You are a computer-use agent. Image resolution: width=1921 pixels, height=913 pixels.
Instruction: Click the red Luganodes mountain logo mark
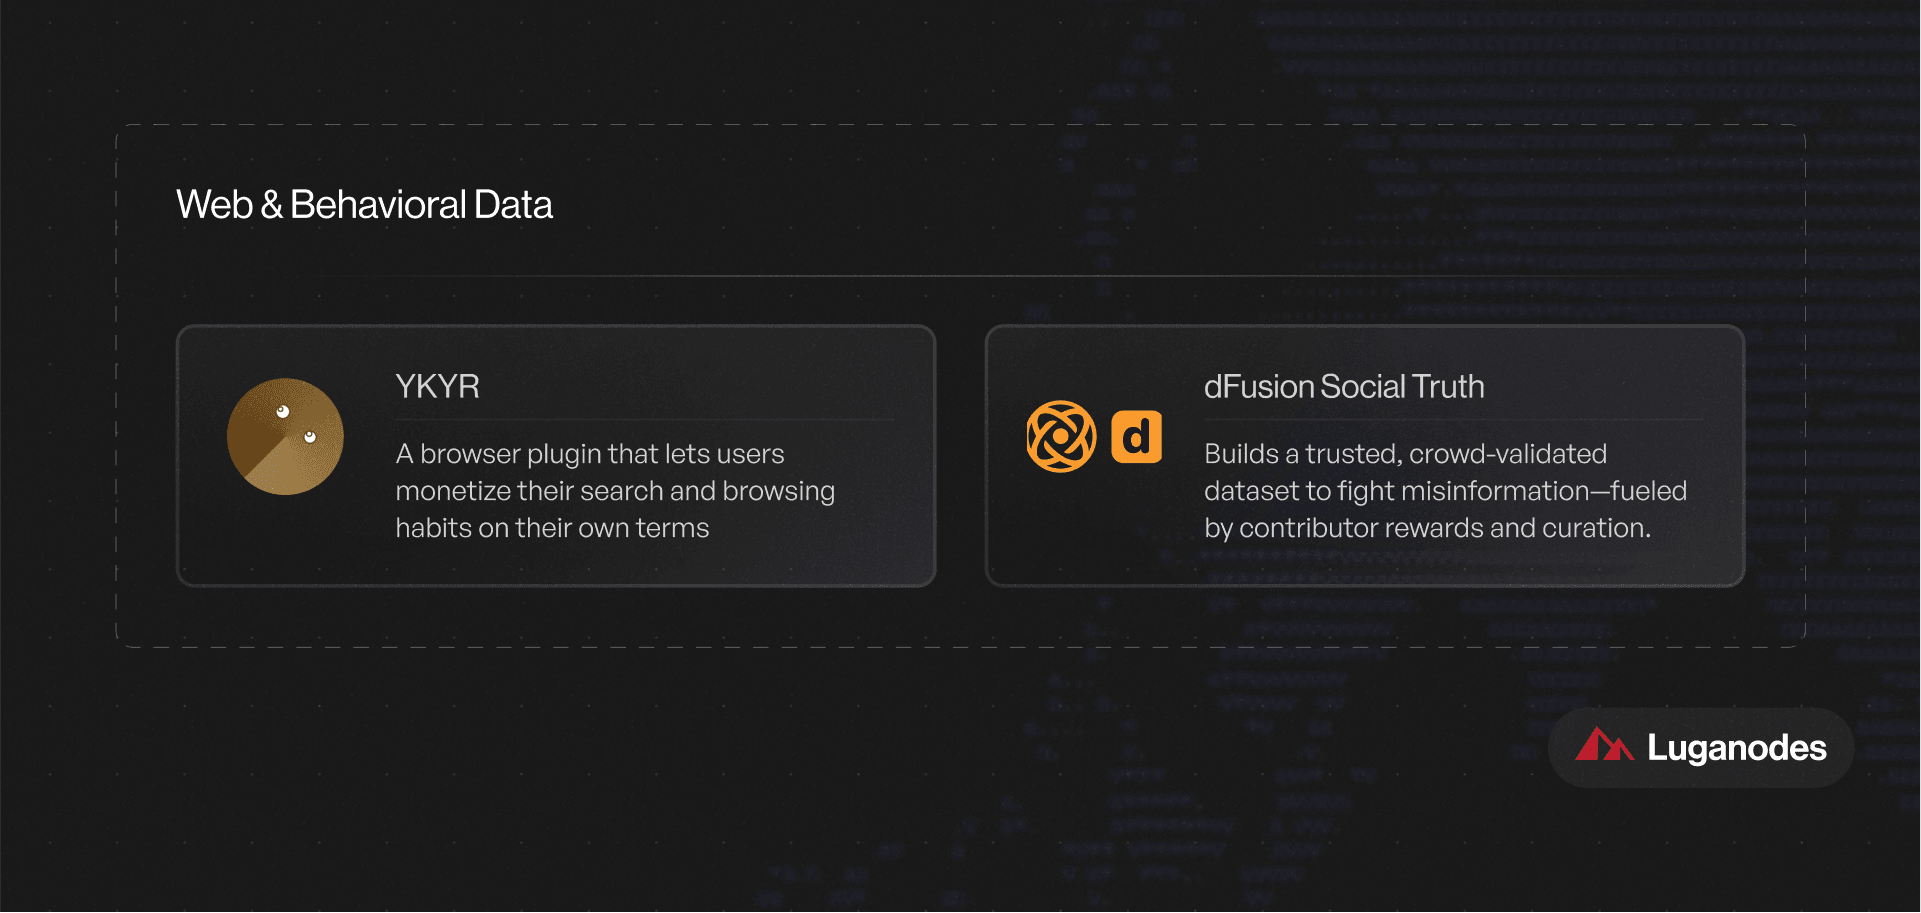(x=1604, y=744)
